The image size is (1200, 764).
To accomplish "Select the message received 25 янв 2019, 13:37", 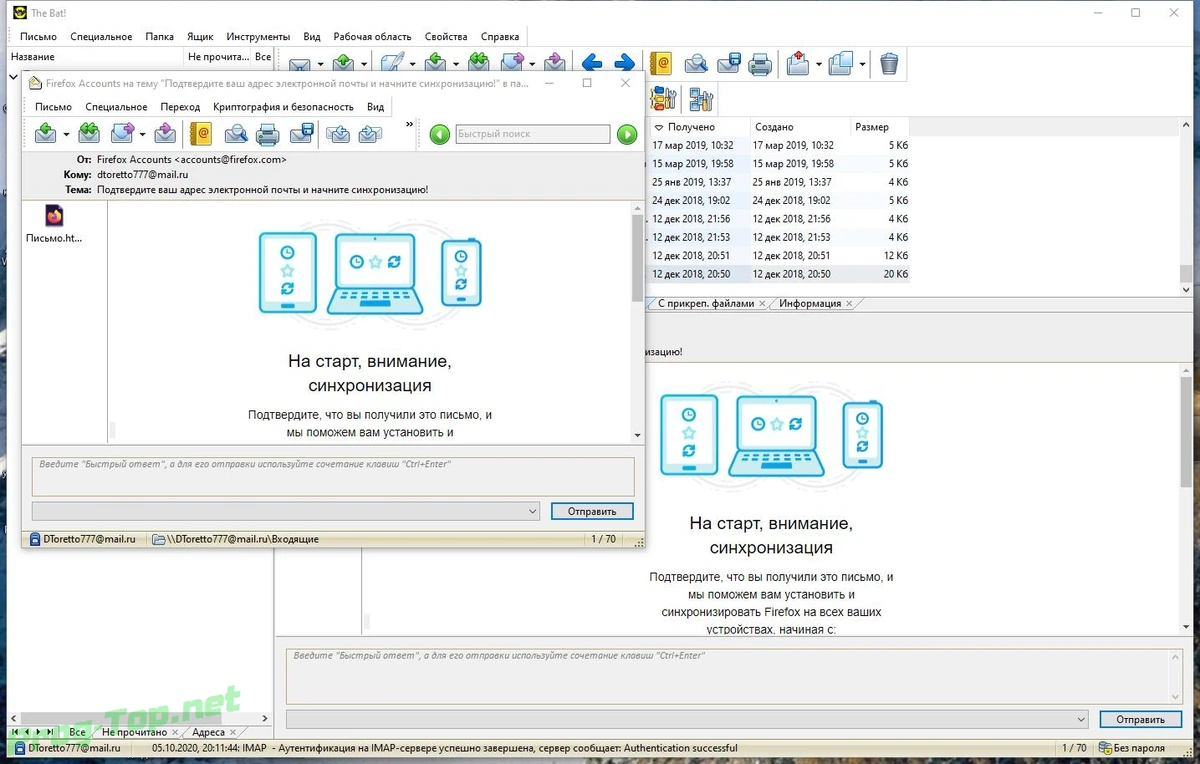I will (x=779, y=182).
